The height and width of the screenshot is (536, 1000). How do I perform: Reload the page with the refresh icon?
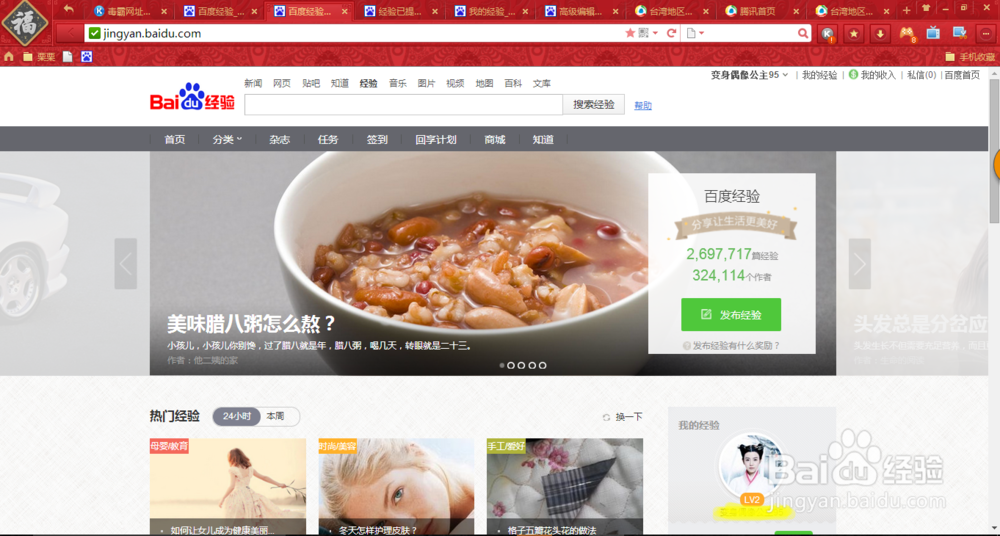671,33
